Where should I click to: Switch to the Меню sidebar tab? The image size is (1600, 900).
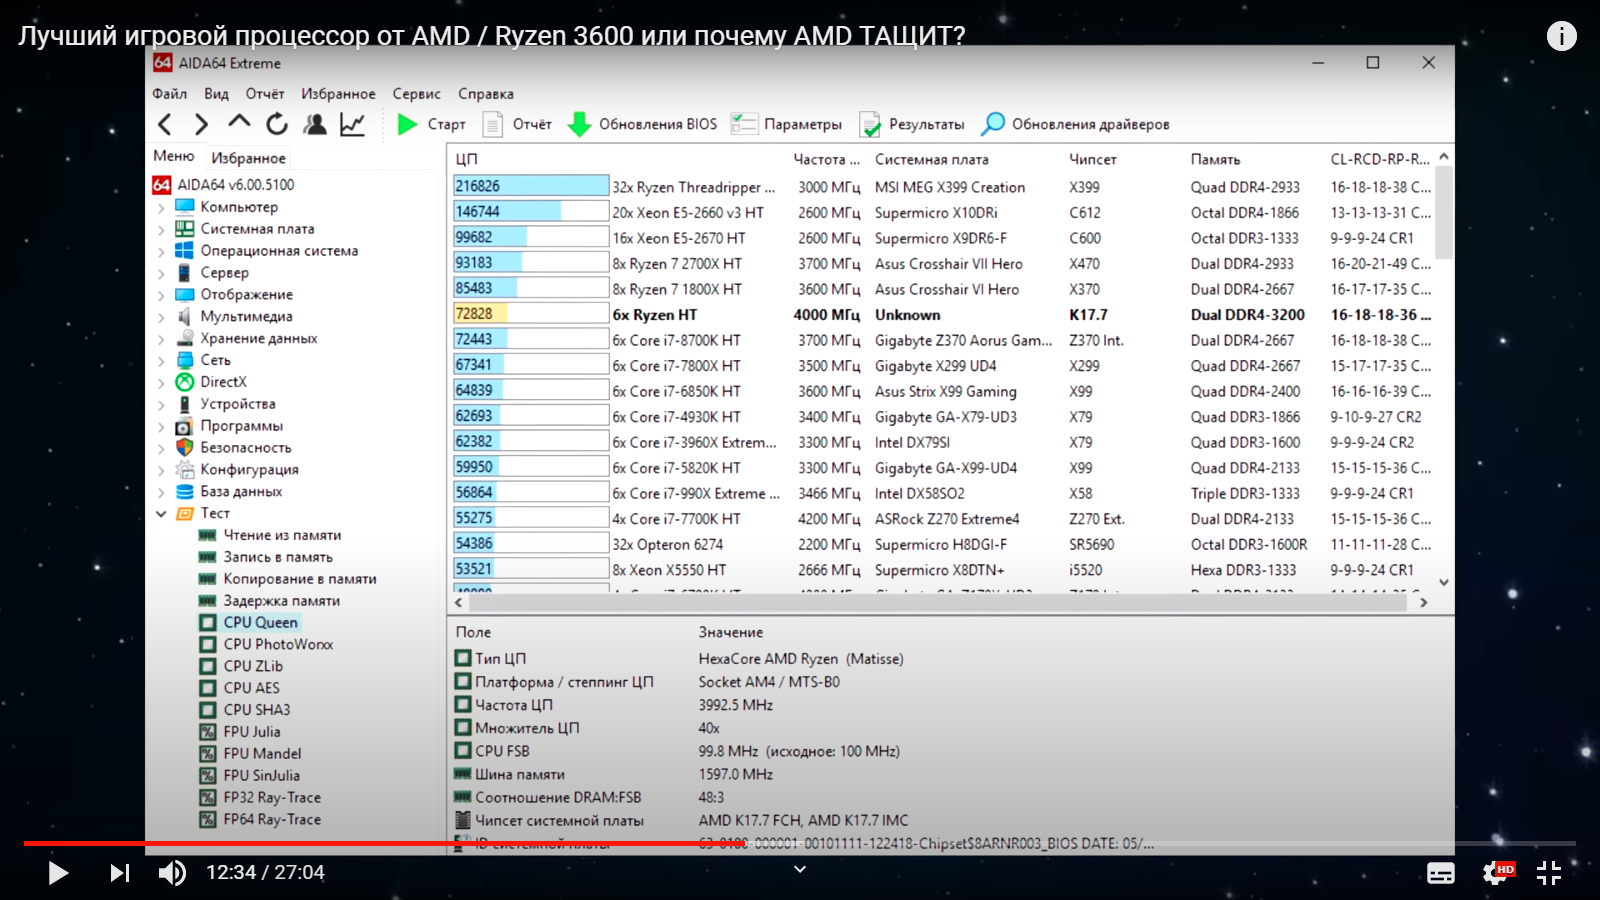pyautogui.click(x=174, y=156)
